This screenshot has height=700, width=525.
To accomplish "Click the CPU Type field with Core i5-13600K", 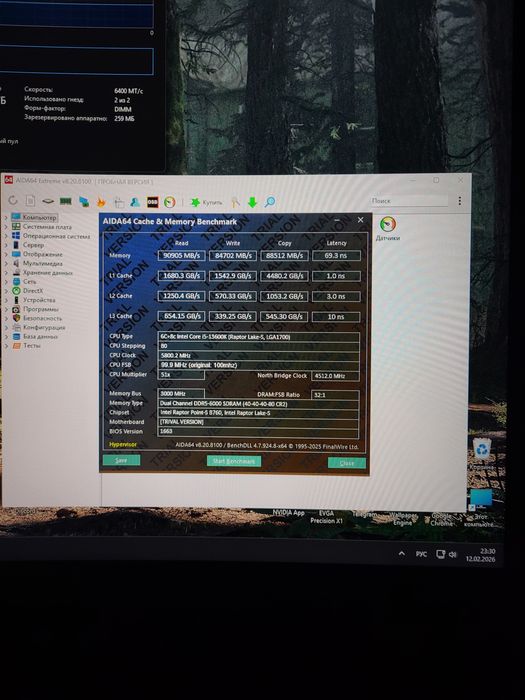I will (258, 337).
